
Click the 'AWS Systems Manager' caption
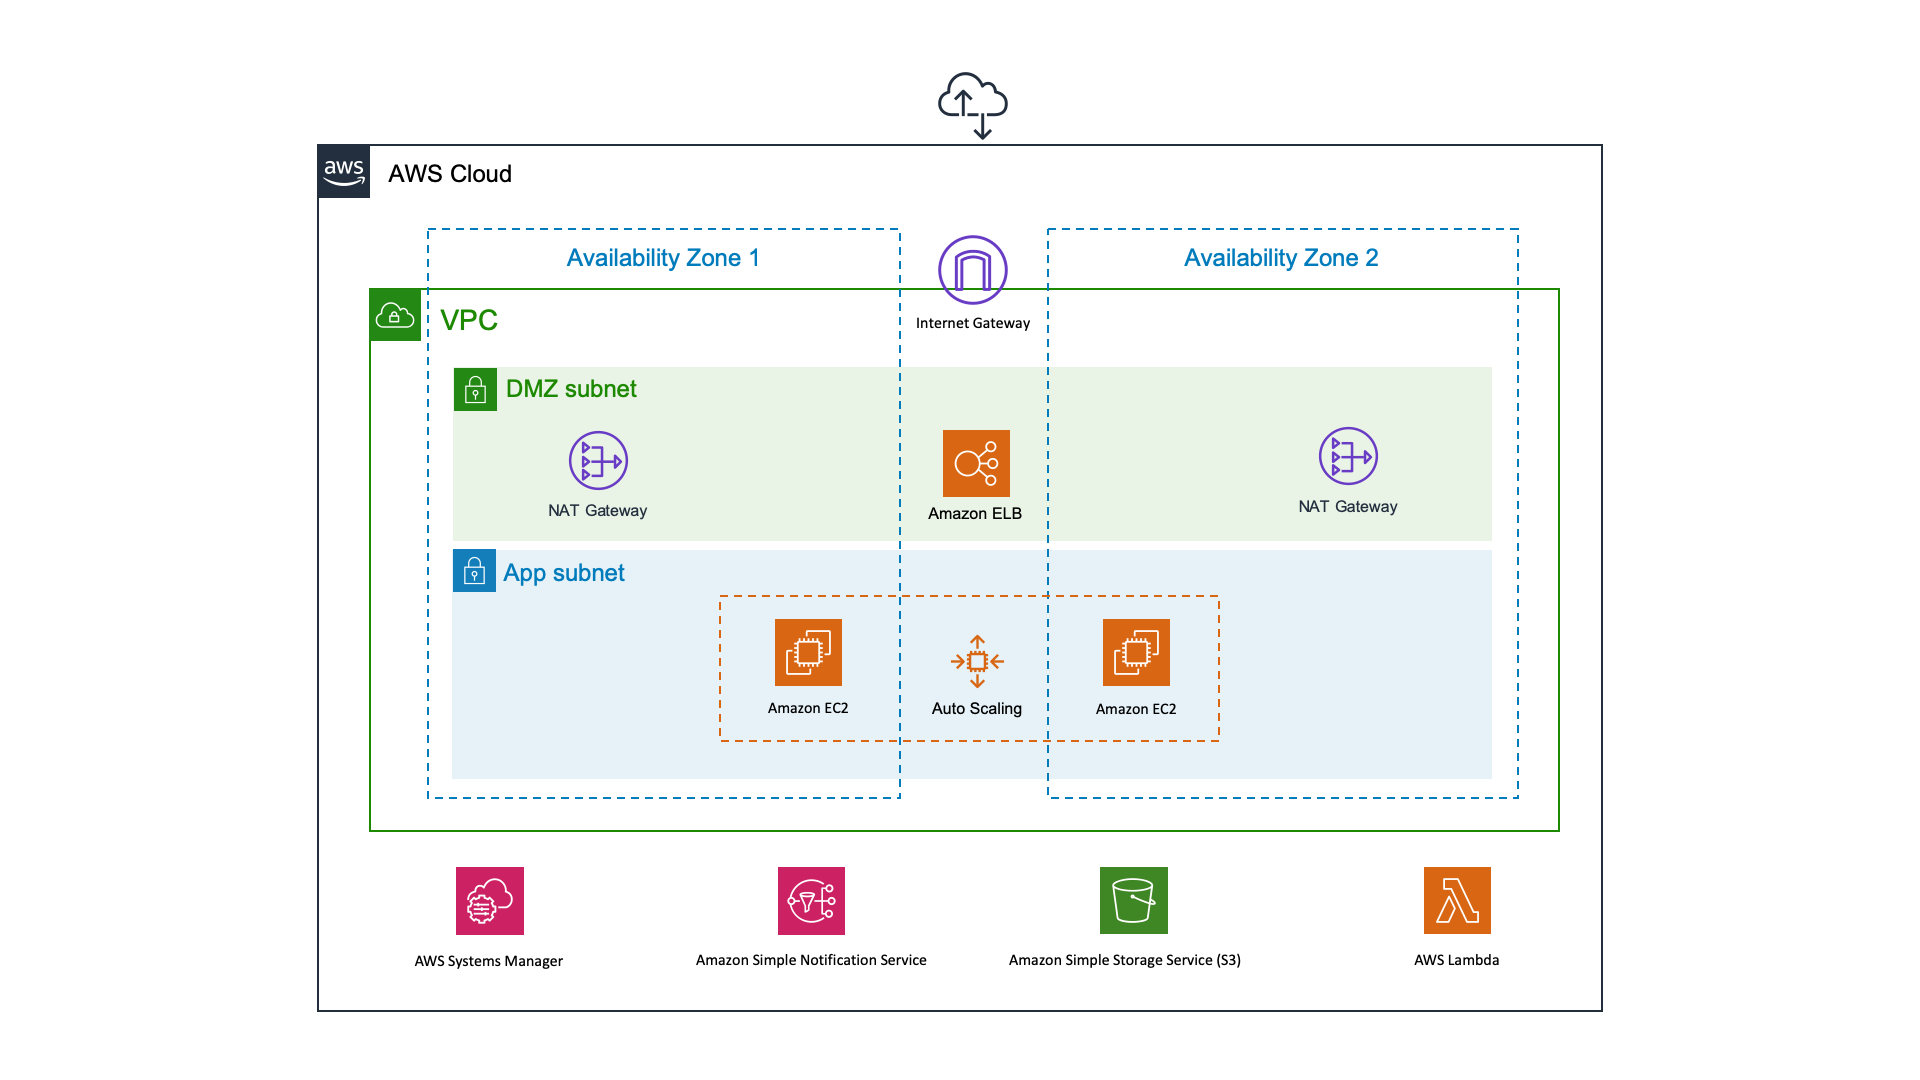489,961
